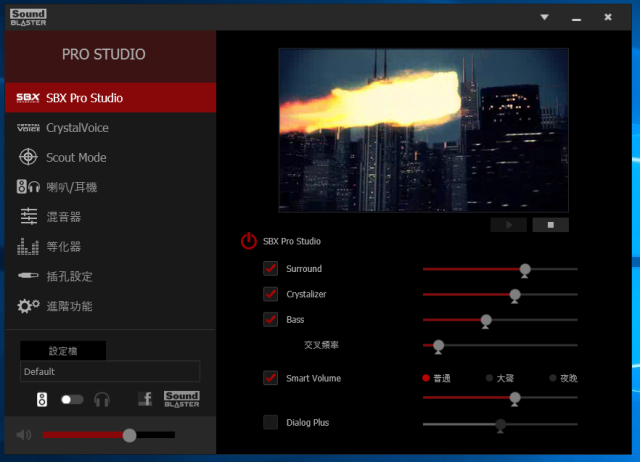Click the headphones output icon
This screenshot has width=640, height=462.
[102, 400]
